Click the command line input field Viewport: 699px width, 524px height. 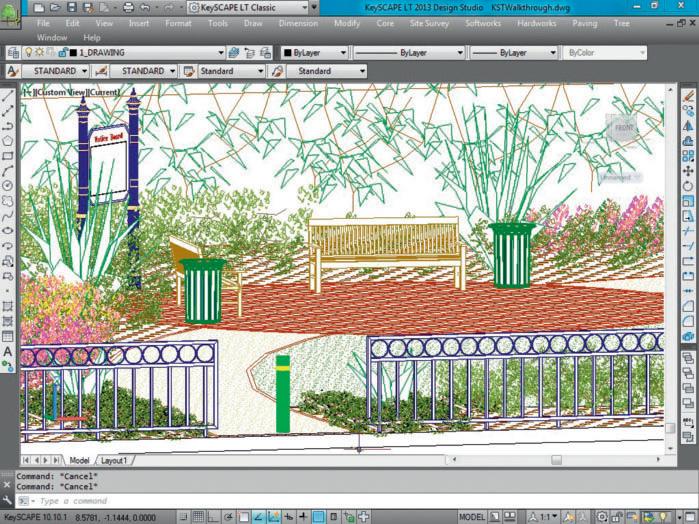(357, 501)
